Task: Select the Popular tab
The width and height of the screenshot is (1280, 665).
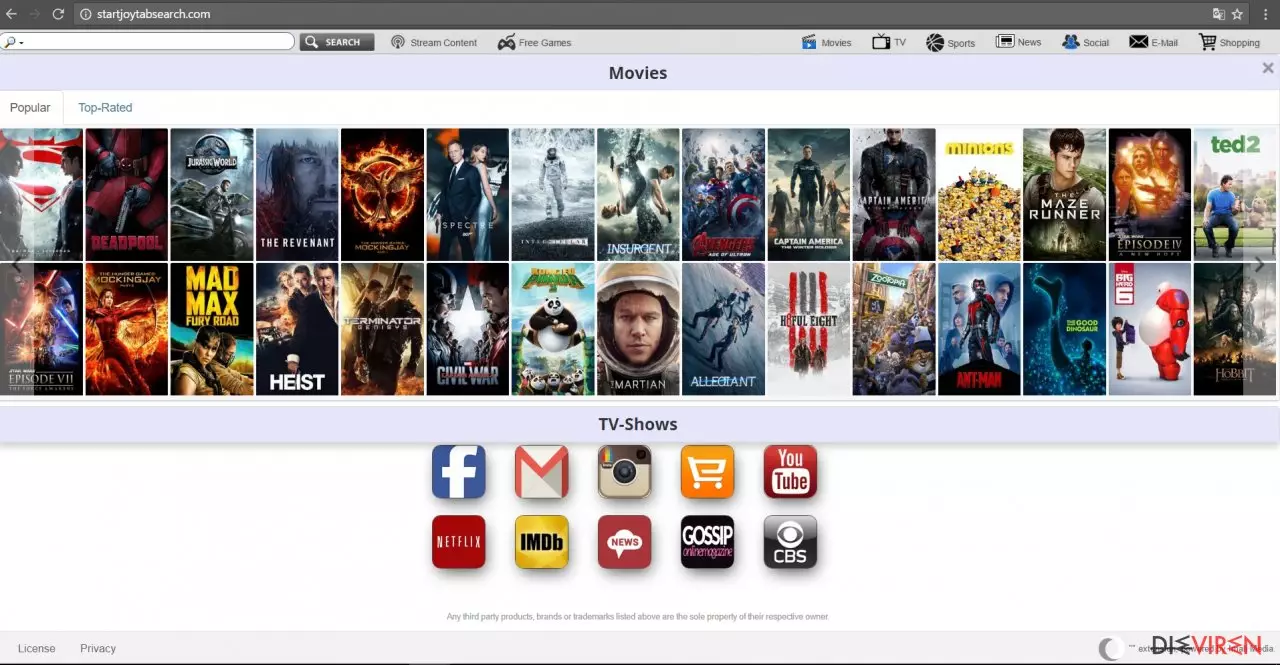Action: pos(30,108)
